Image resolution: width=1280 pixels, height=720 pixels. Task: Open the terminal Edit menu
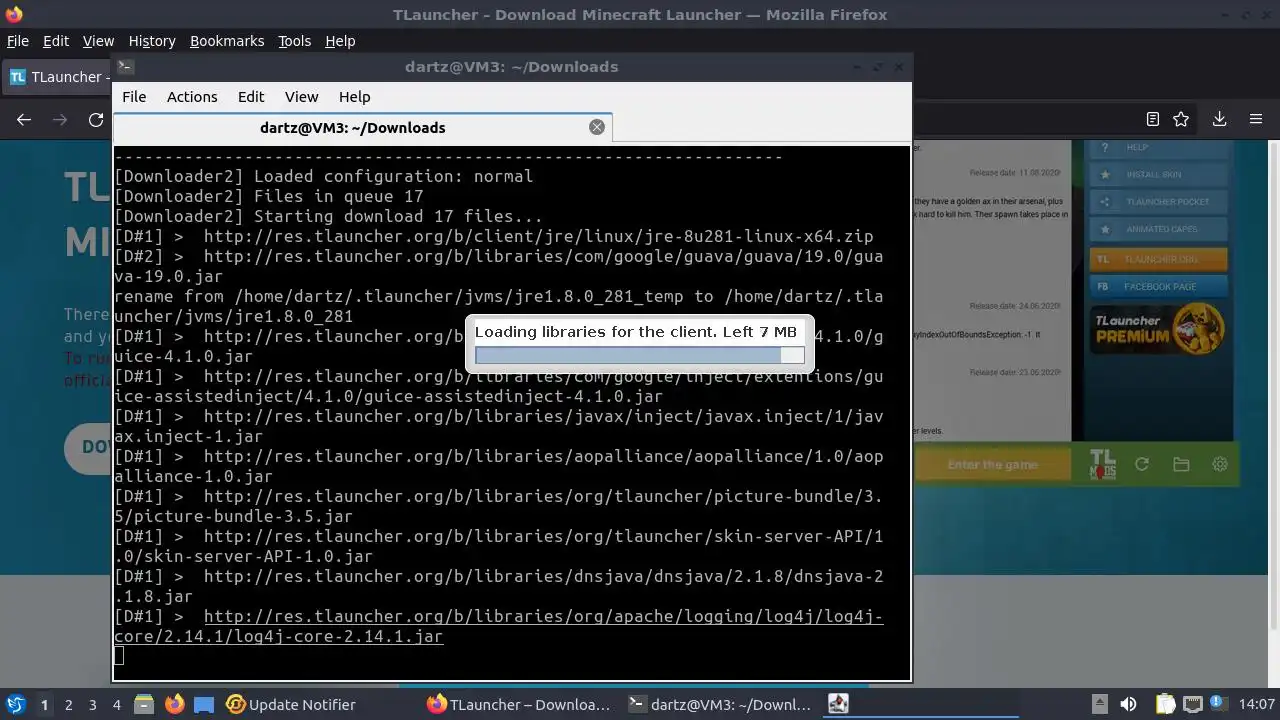click(251, 97)
